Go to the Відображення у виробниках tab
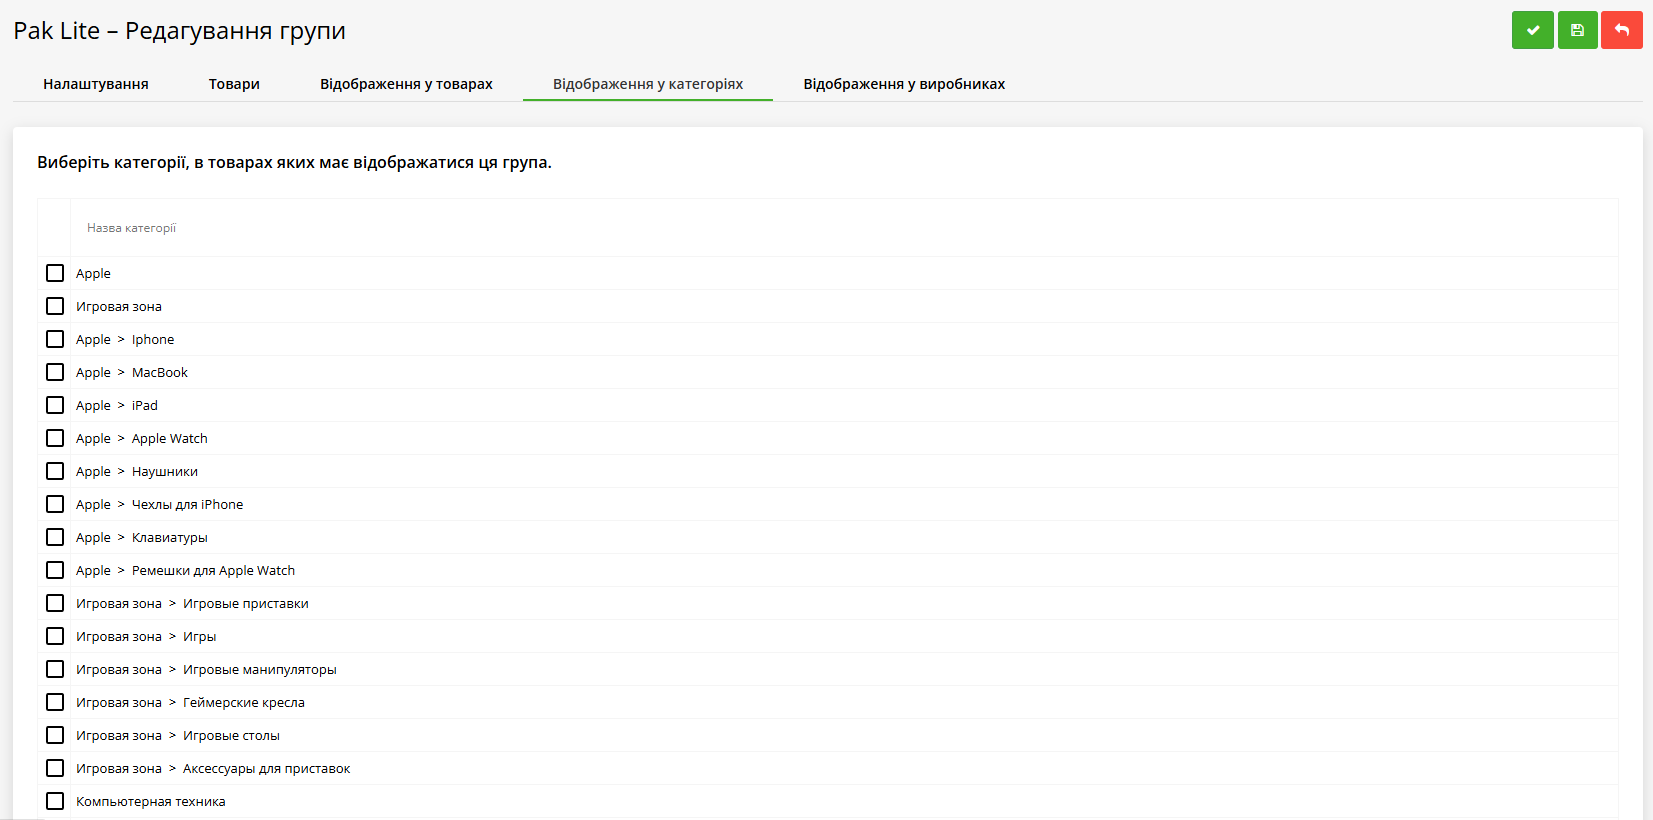Viewport: 1653px width, 820px height. (x=903, y=84)
